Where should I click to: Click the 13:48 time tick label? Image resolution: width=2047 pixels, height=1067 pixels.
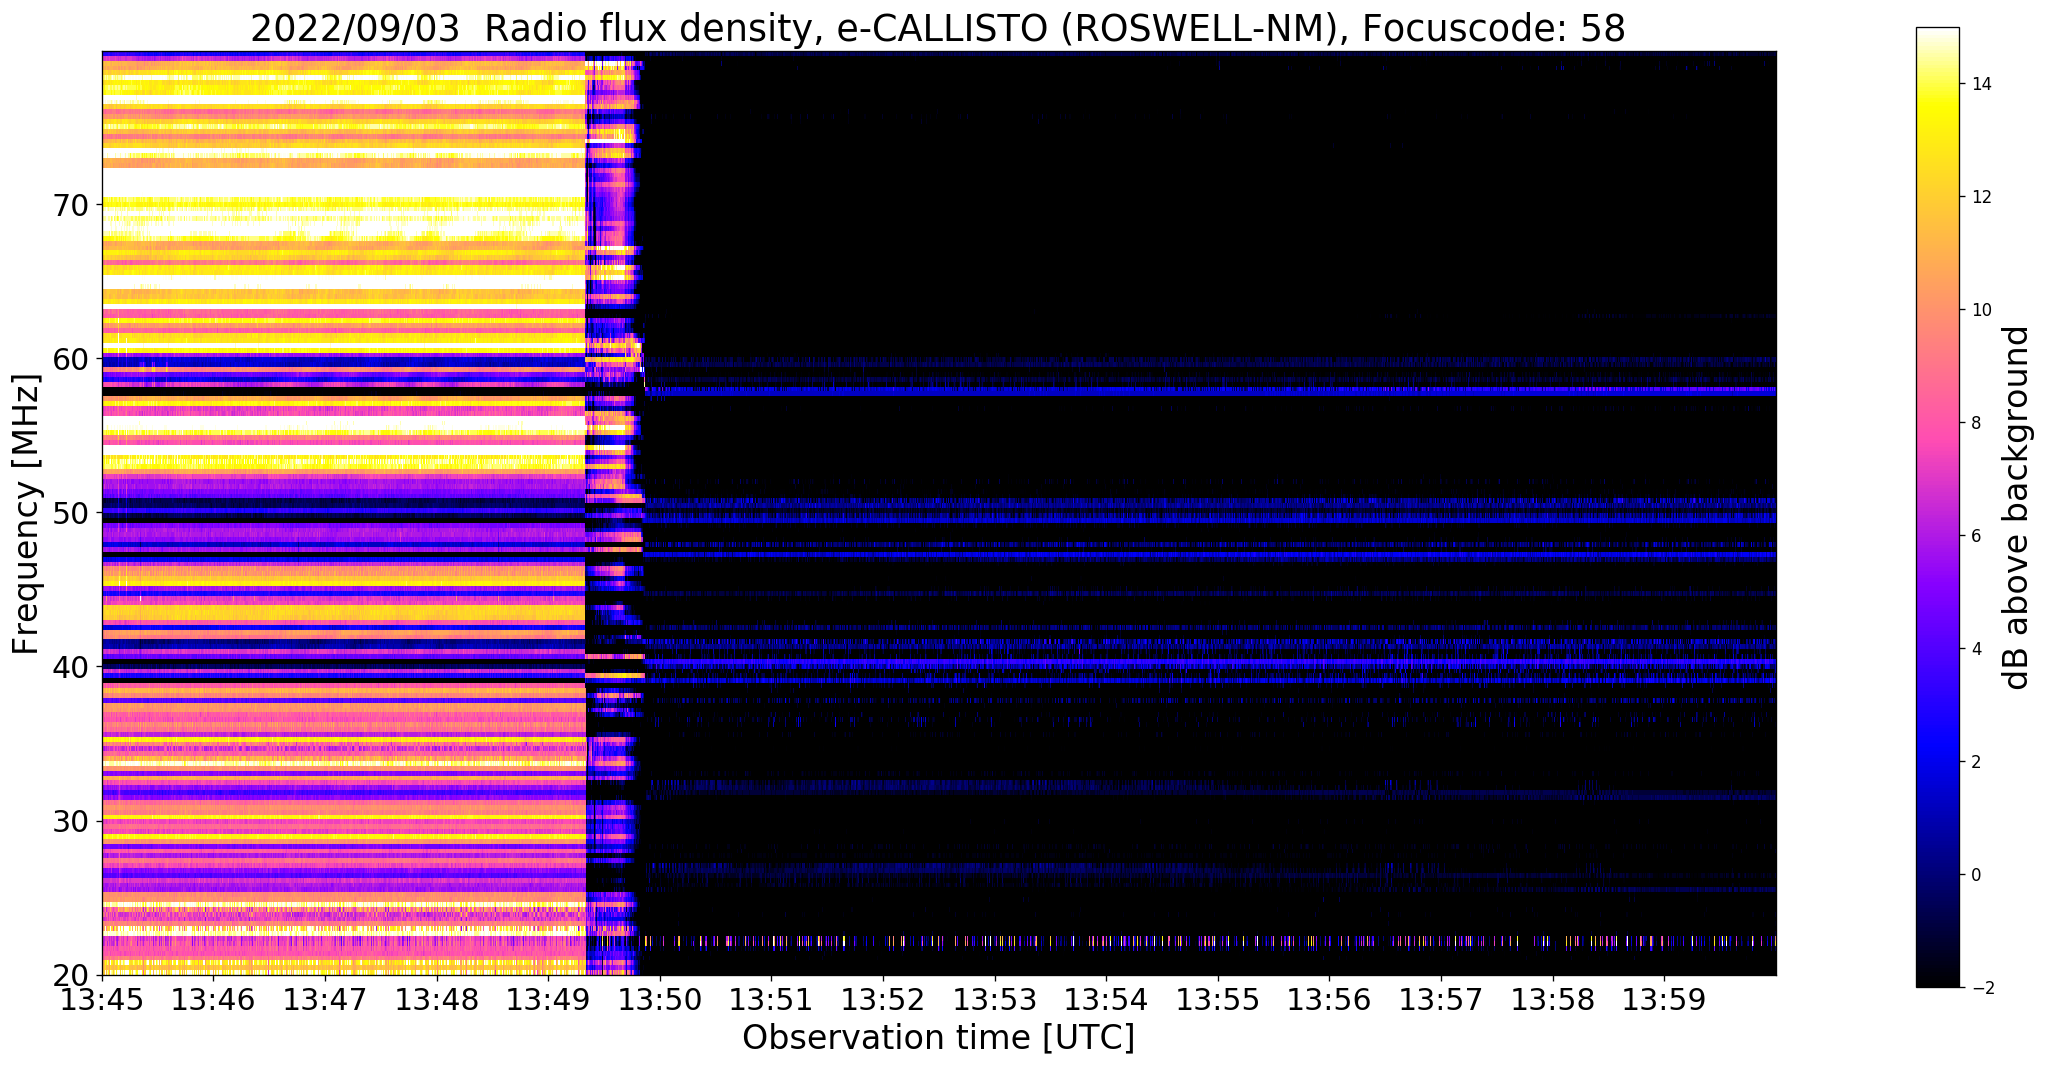(x=437, y=1000)
